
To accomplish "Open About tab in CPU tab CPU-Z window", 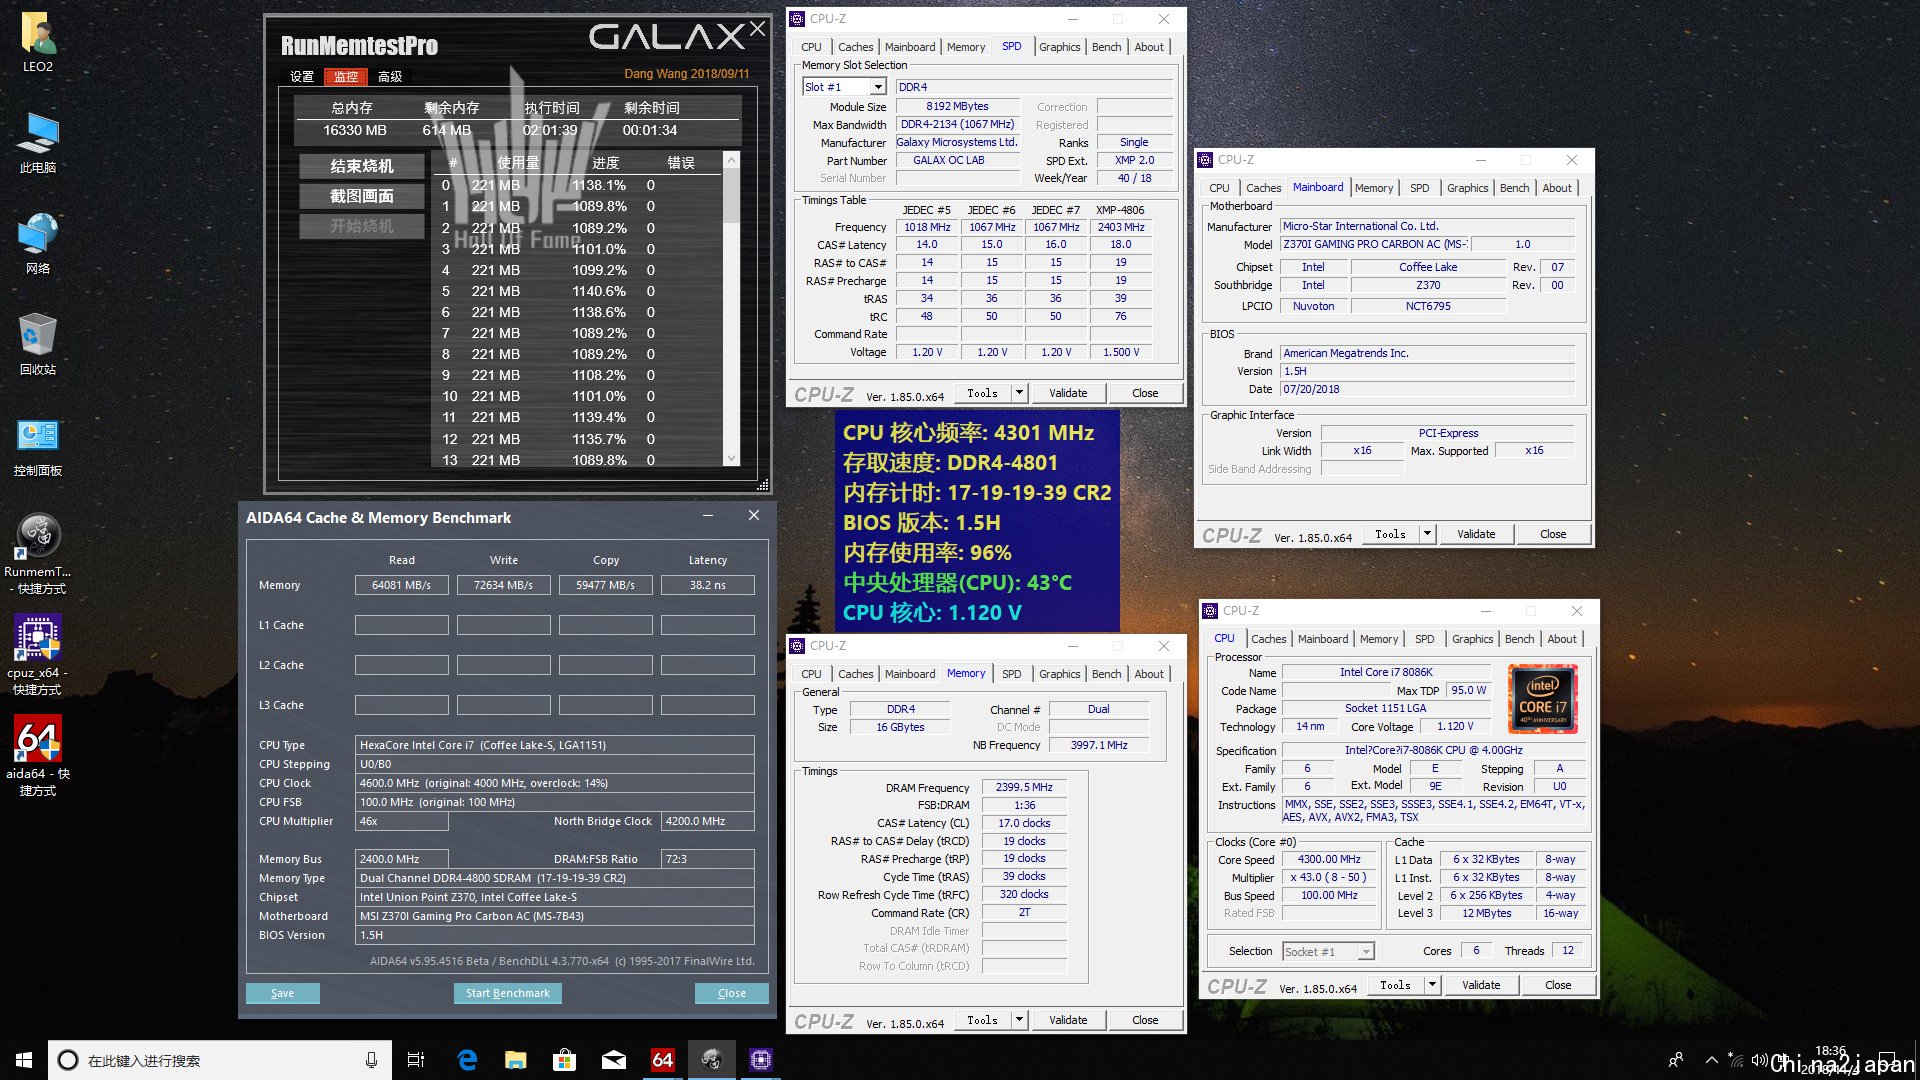I will (1562, 639).
